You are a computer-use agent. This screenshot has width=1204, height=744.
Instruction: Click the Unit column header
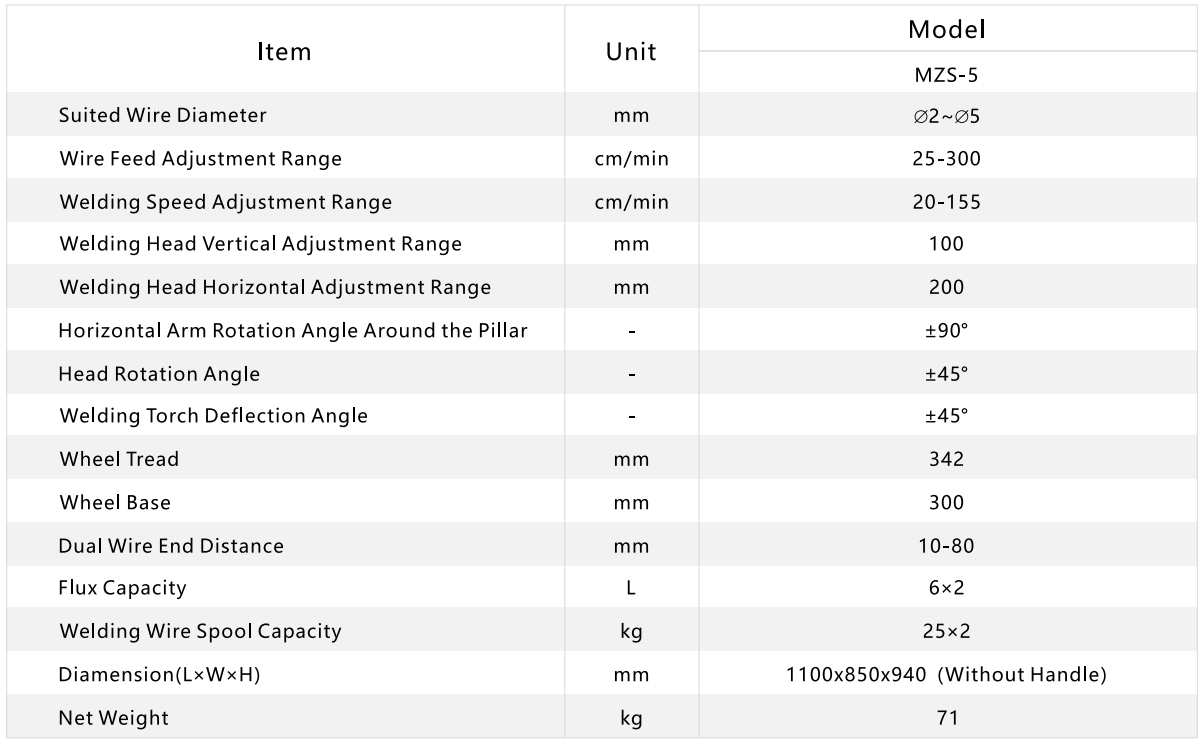coord(631,51)
